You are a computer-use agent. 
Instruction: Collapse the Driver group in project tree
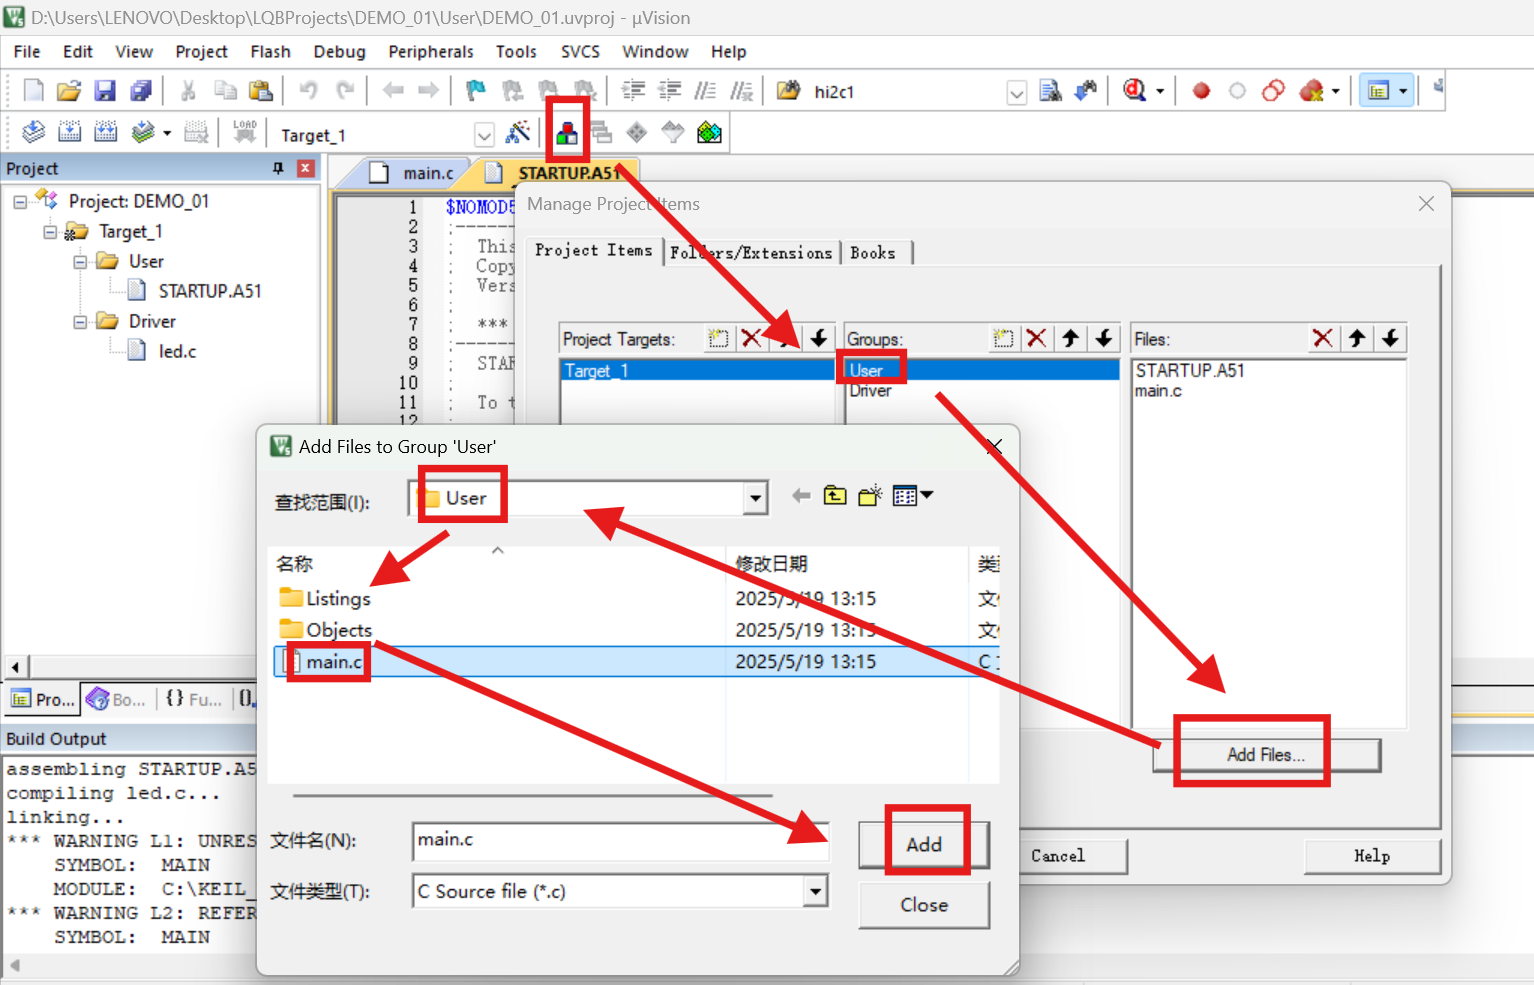tap(80, 322)
